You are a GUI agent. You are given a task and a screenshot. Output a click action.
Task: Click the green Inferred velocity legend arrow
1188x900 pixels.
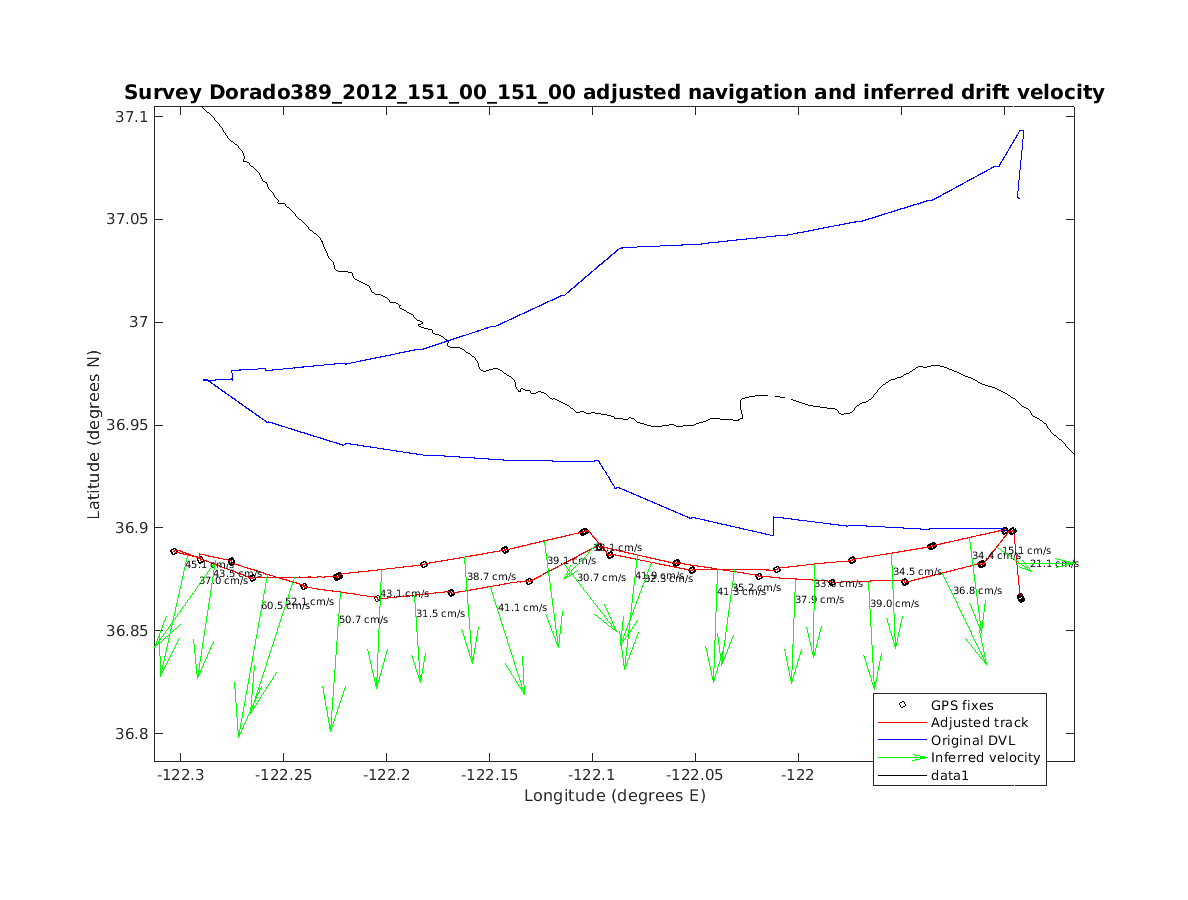click(902, 758)
